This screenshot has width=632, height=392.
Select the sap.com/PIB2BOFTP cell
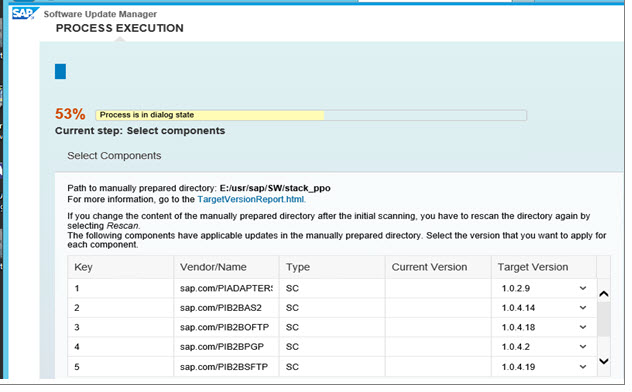(x=226, y=327)
